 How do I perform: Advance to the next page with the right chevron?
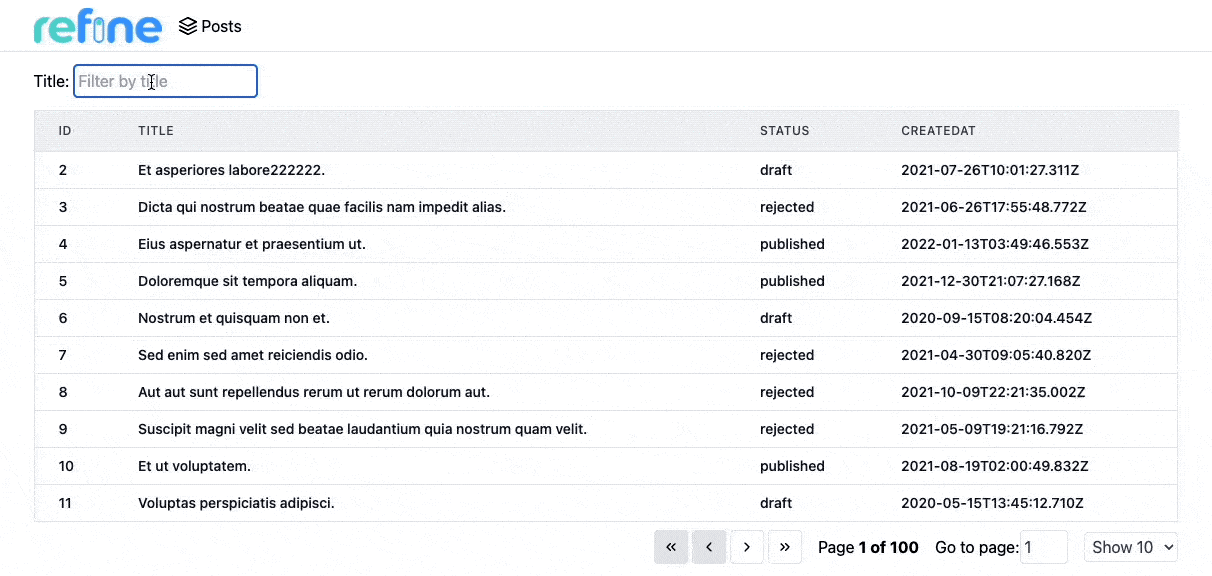(x=747, y=547)
